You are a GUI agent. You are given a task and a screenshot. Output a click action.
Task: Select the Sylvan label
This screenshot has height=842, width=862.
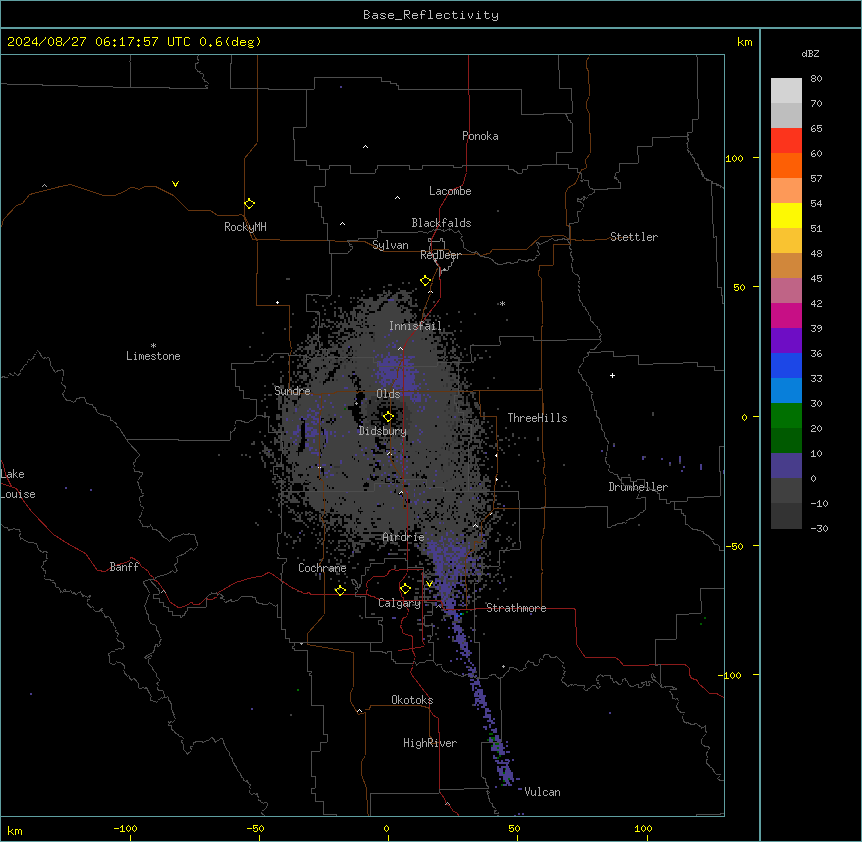(x=390, y=245)
